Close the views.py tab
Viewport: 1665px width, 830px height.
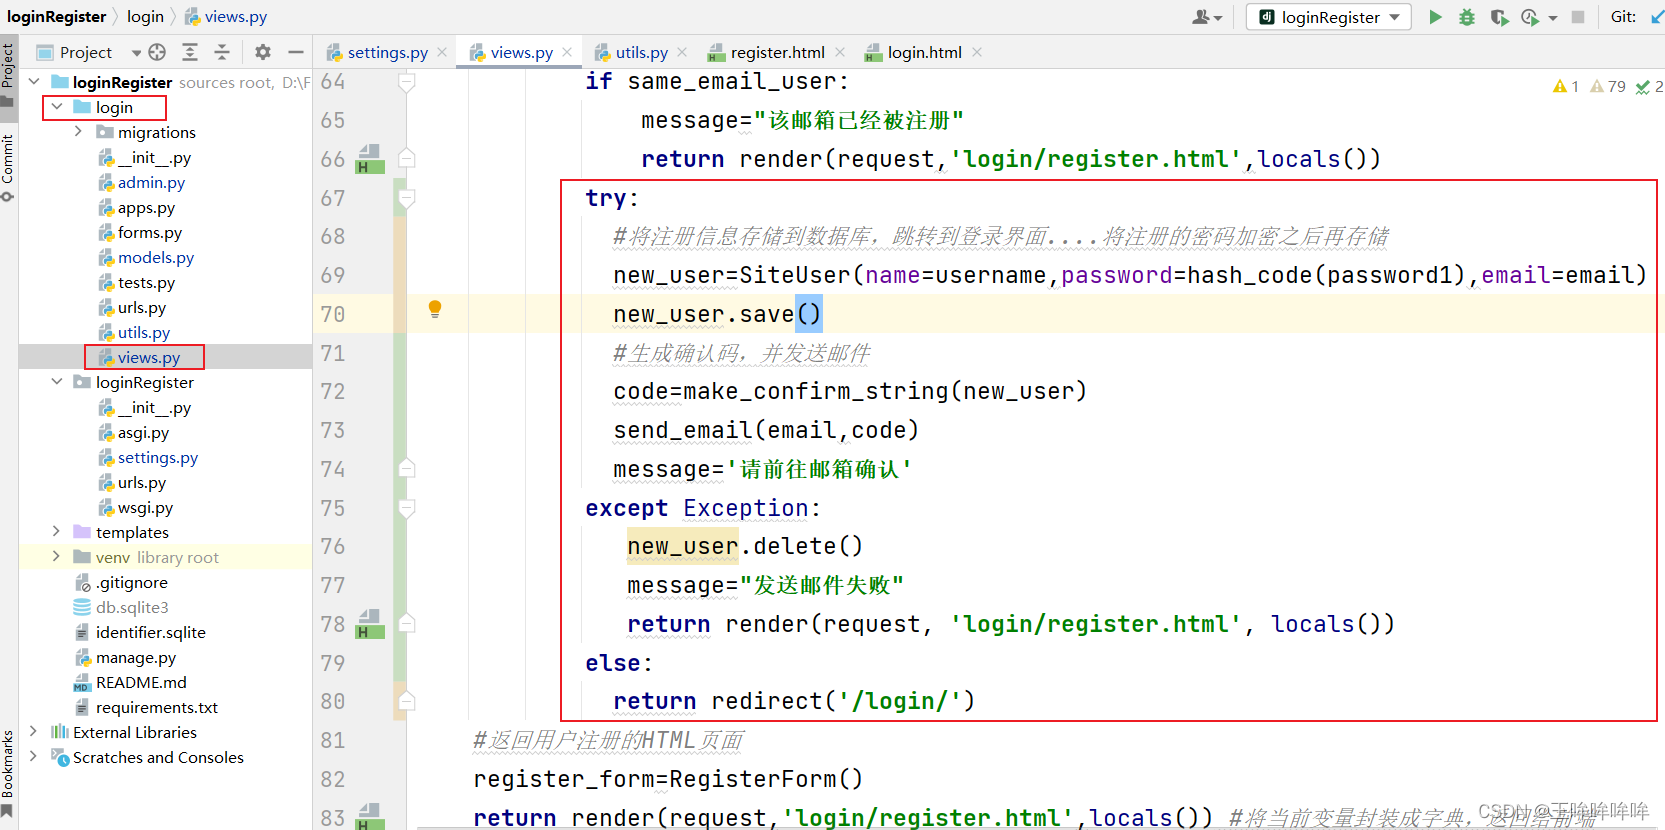pos(567,52)
